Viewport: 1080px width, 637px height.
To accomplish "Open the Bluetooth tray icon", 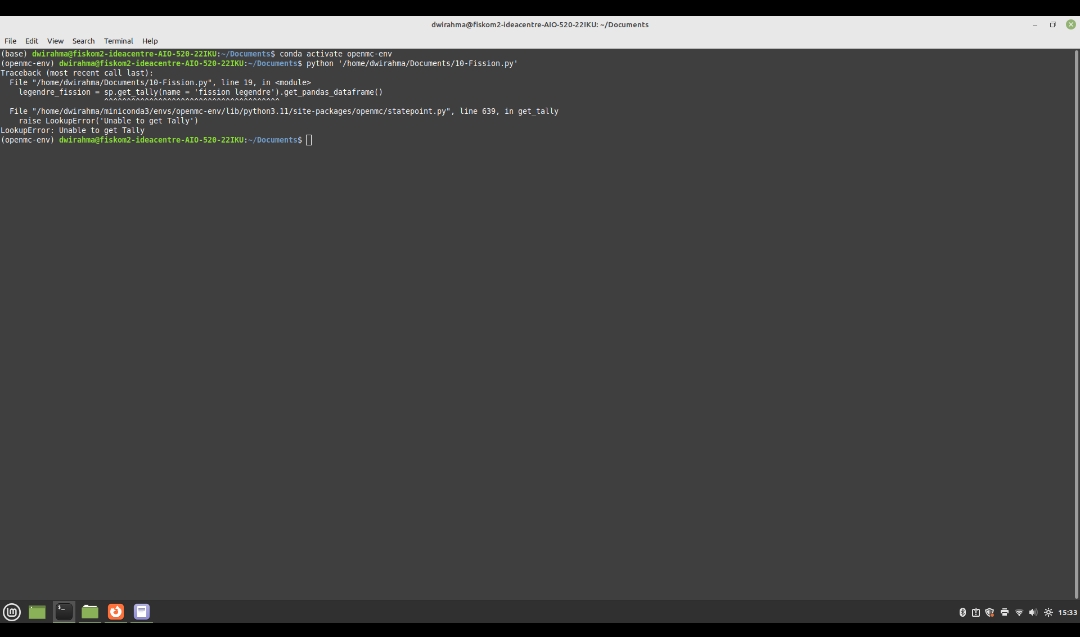I will 962,612.
